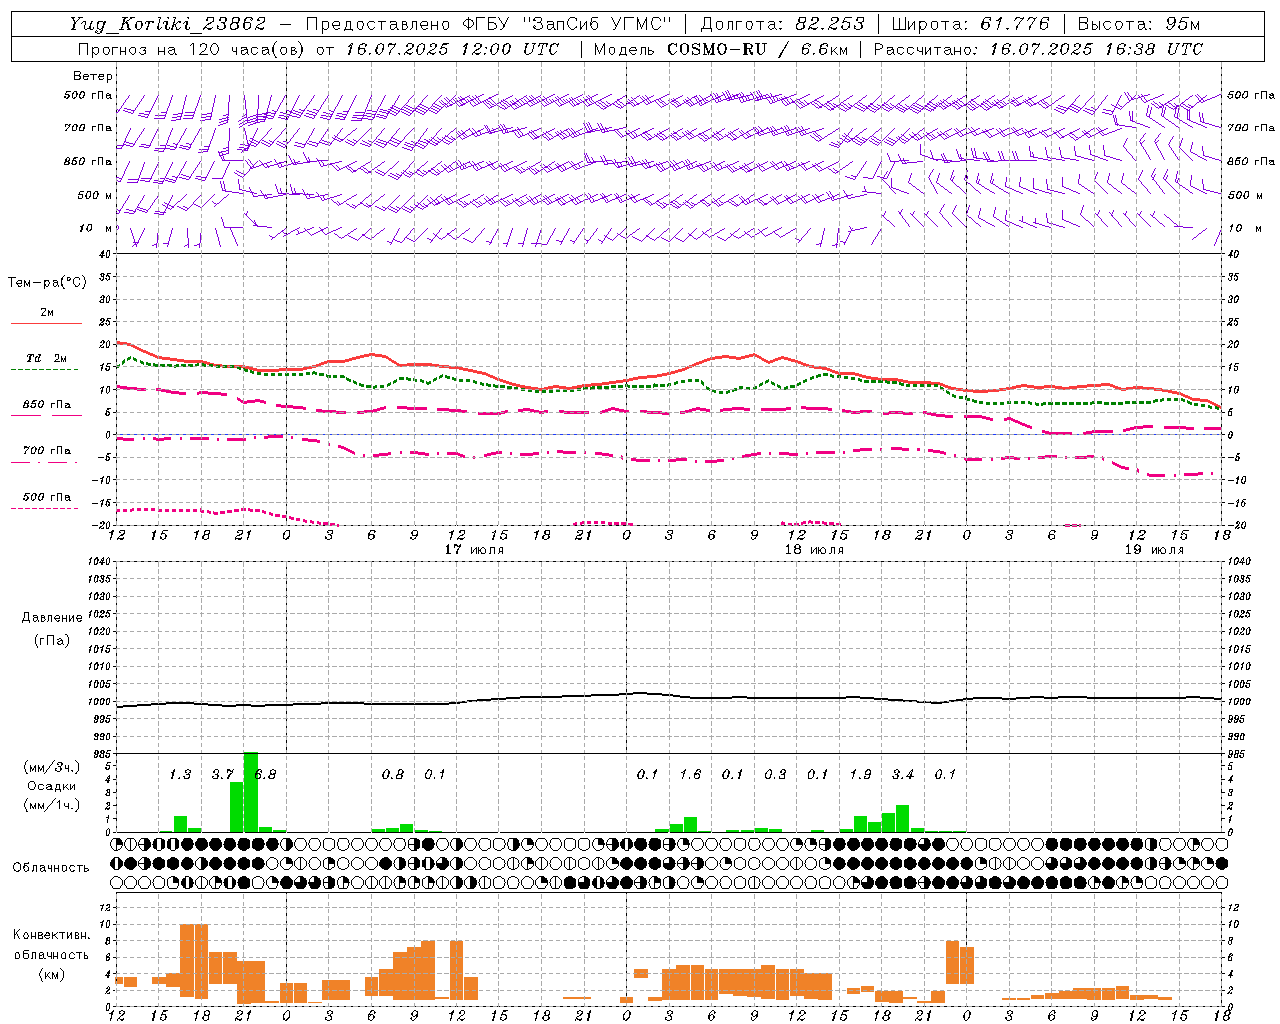Screen dimensions: 1280x1024
Task: Select the 3.4 precipitation total value
Action: pos(903,774)
